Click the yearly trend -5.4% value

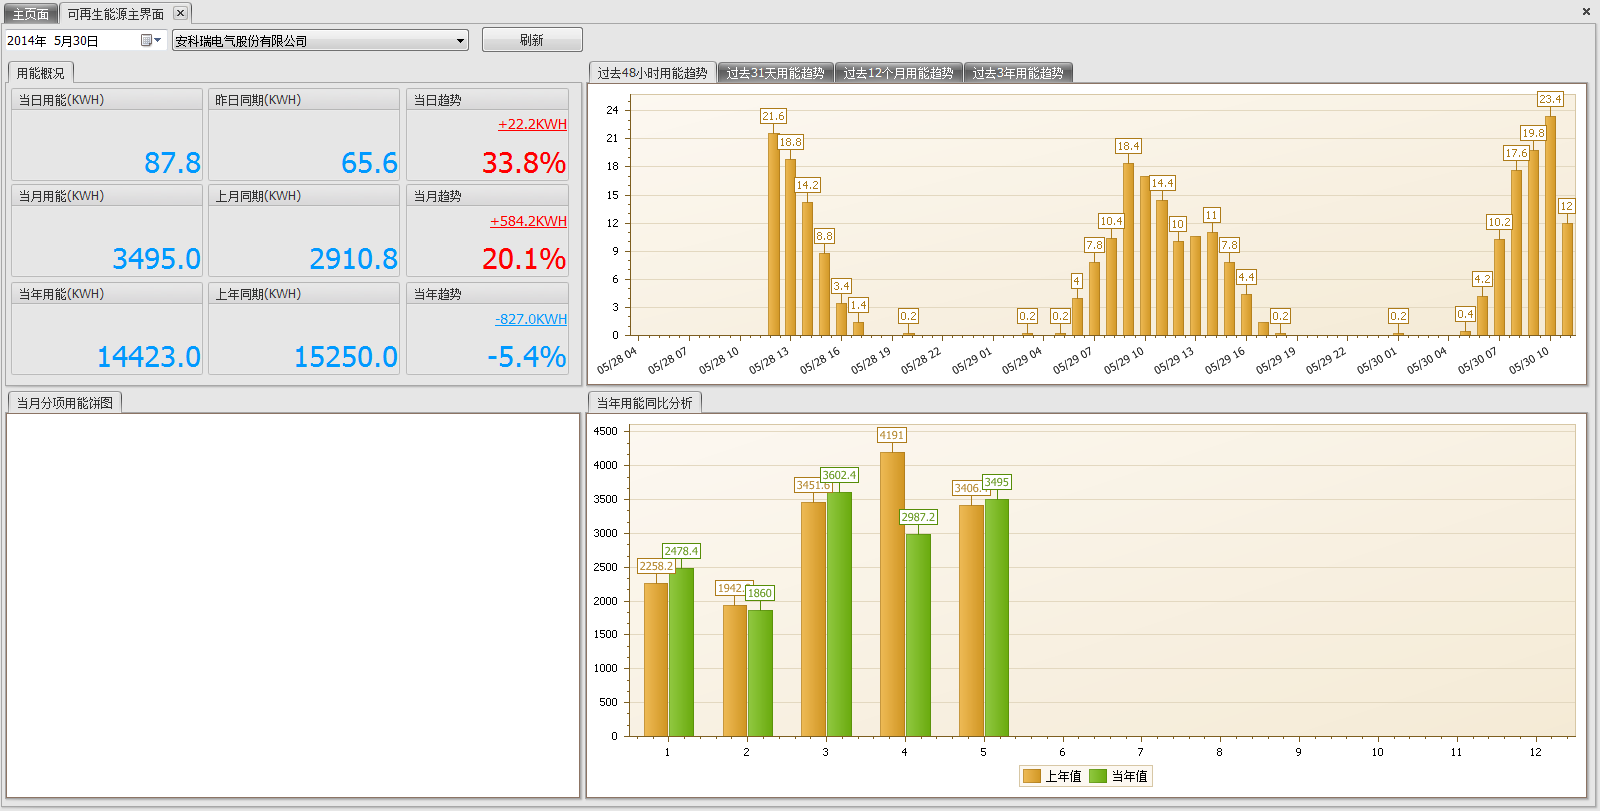click(x=527, y=357)
